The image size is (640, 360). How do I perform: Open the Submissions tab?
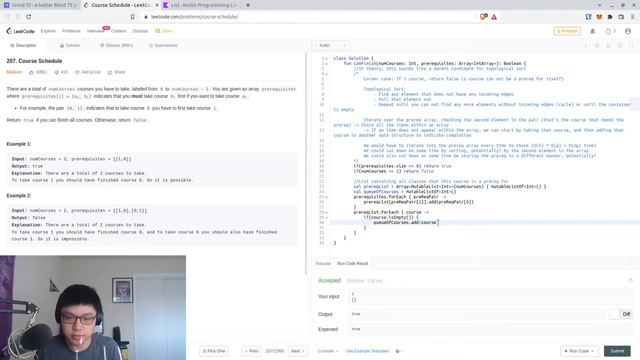tap(163, 45)
